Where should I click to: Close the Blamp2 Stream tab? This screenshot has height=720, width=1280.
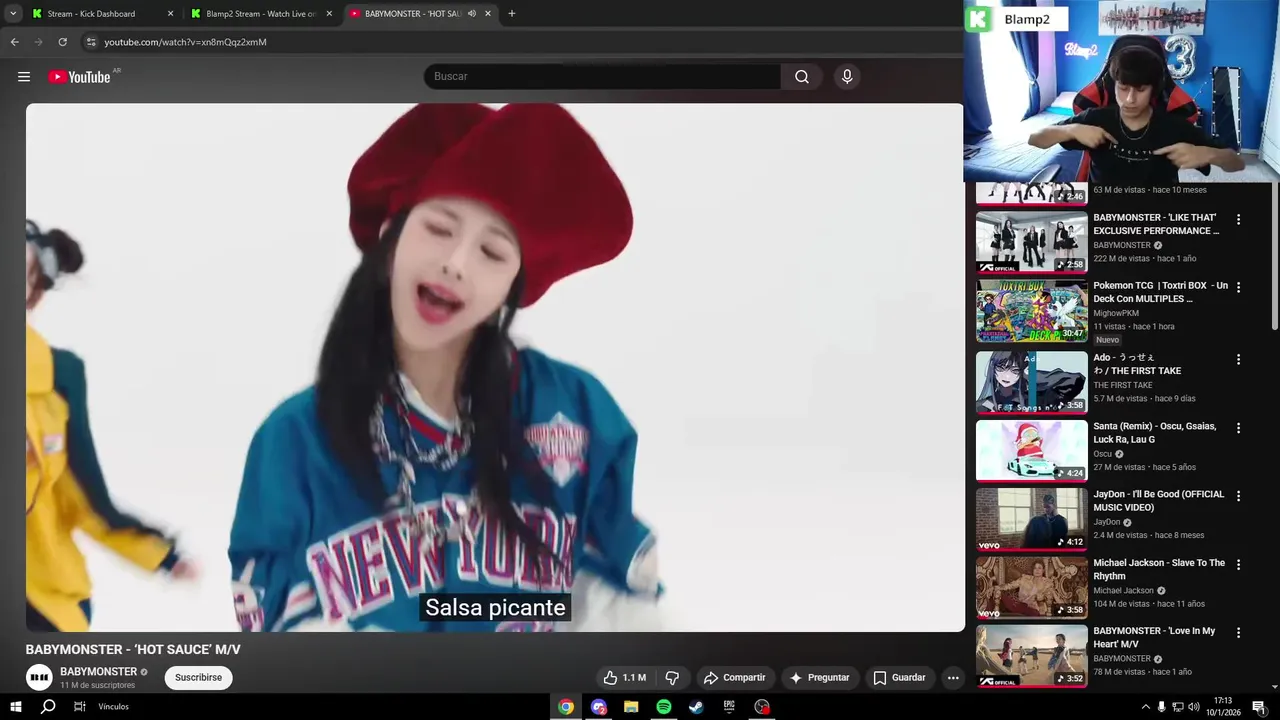[x=329, y=14]
